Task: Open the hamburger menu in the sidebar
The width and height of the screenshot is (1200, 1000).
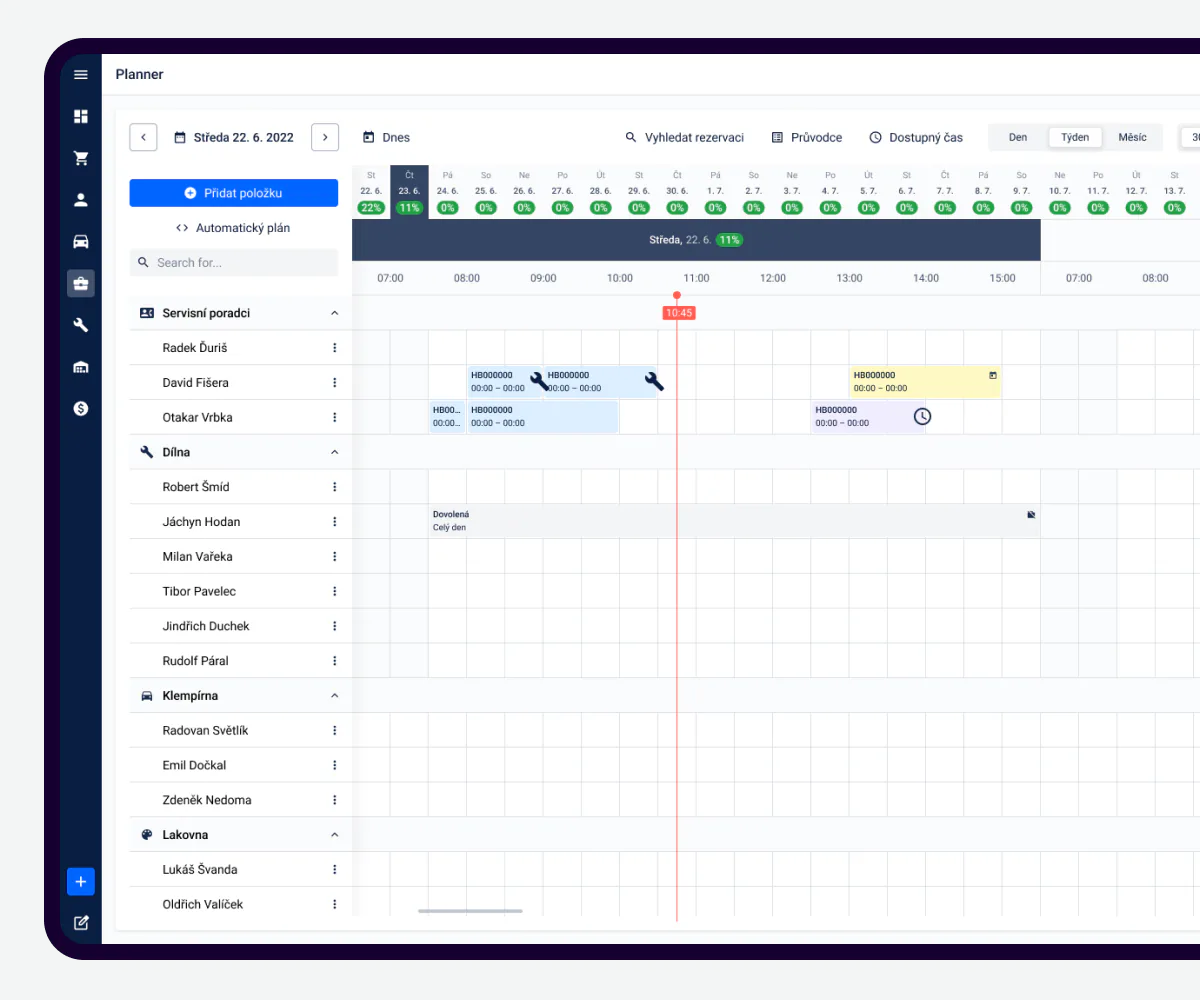Action: point(81,75)
